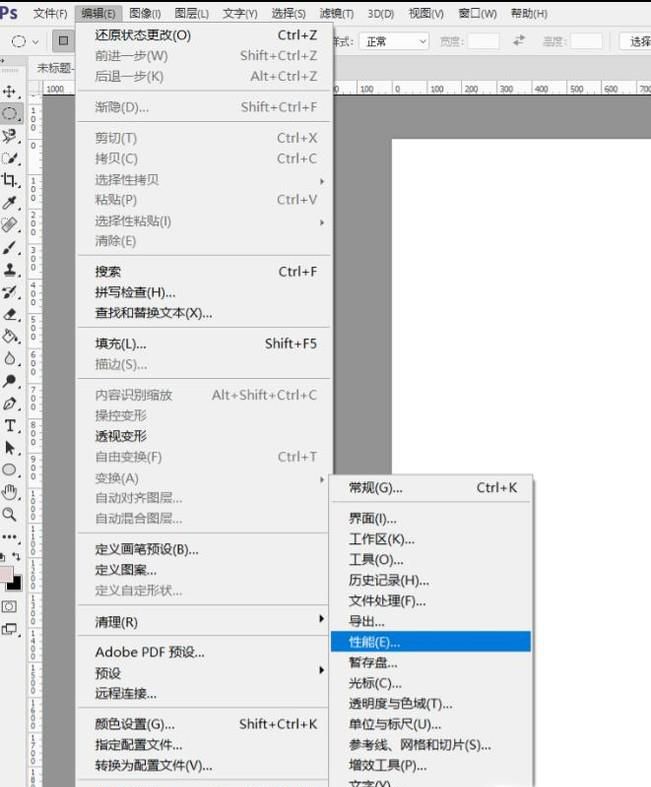Select the Path Selection tool
The image size is (651, 787).
click(10, 448)
